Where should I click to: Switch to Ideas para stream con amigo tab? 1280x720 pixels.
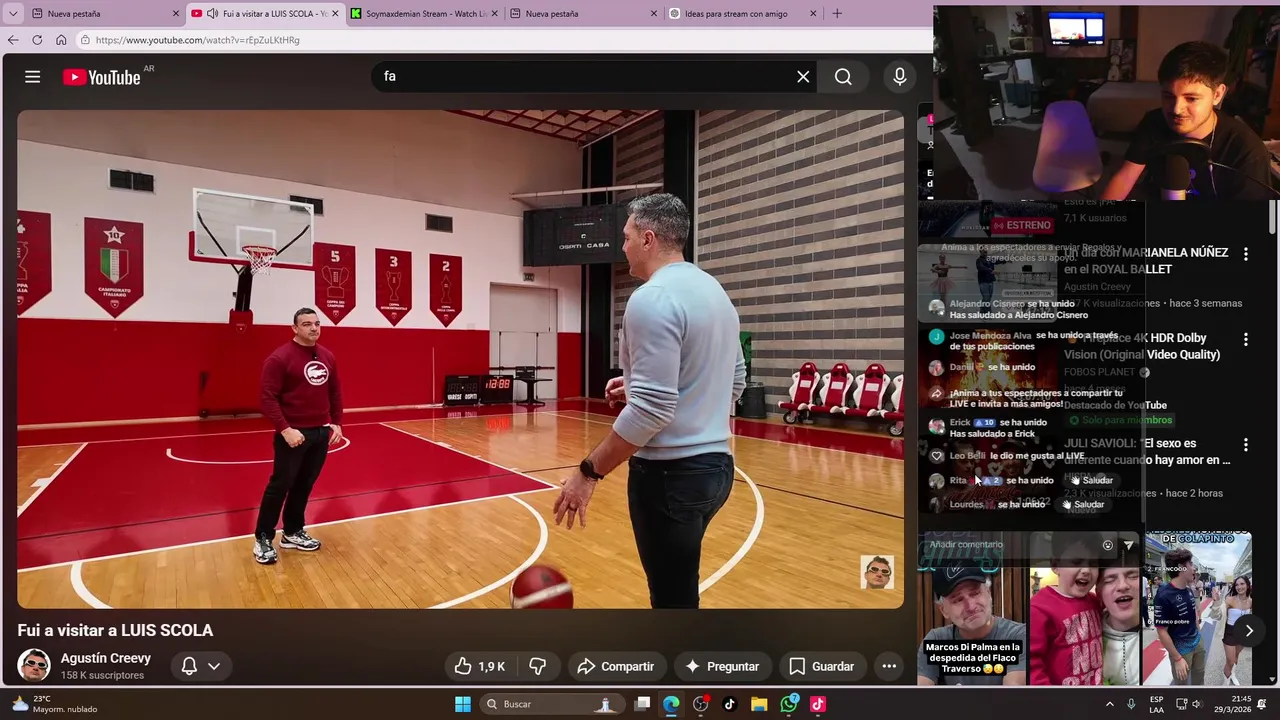pyautogui.click(x=740, y=14)
